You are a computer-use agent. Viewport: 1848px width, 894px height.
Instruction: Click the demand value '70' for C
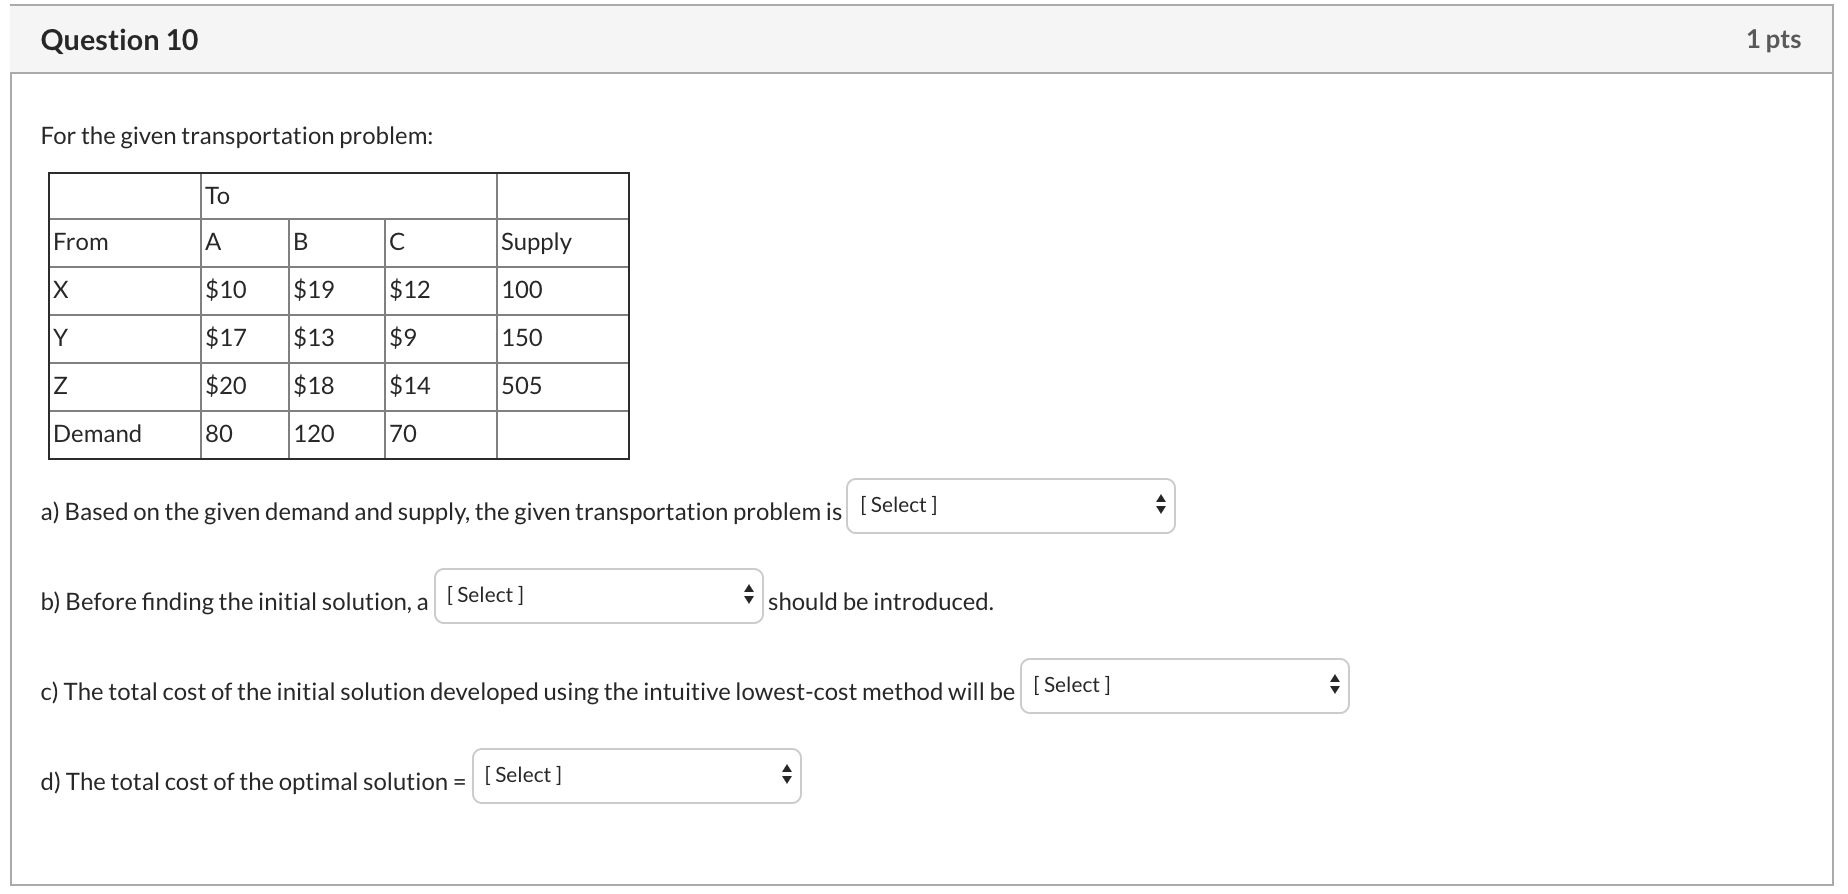pos(403,434)
